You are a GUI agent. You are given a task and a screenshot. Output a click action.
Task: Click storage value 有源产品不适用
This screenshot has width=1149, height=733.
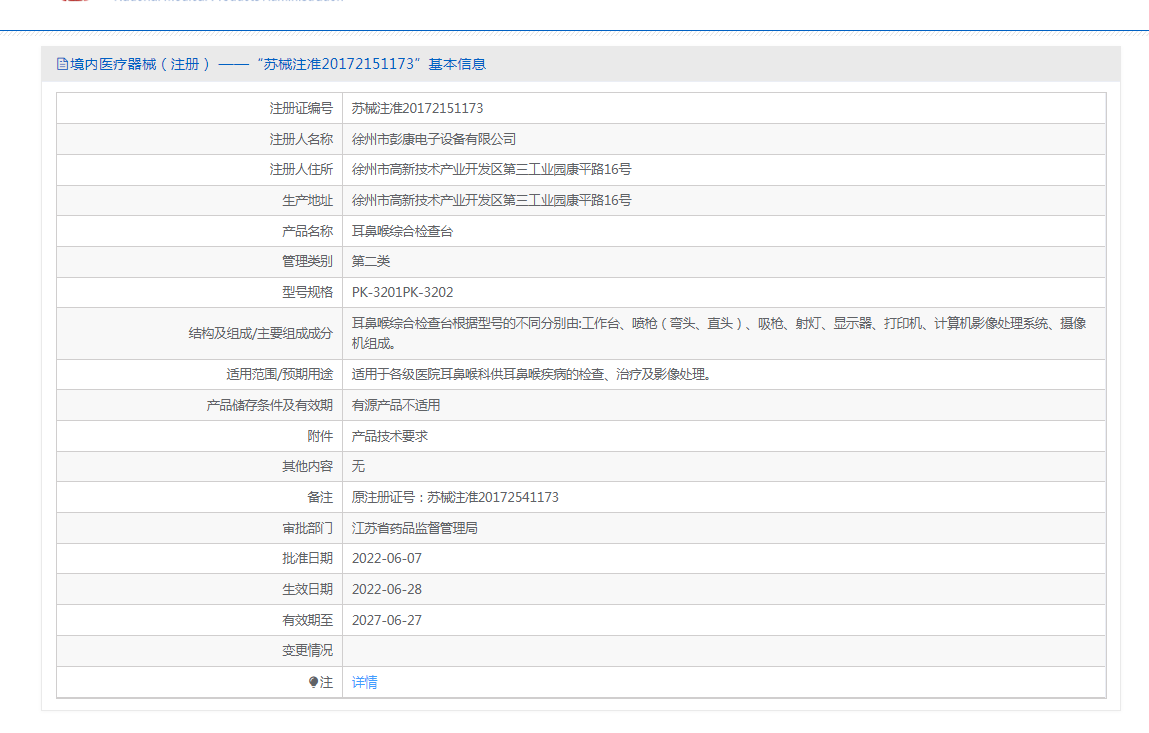(x=396, y=405)
